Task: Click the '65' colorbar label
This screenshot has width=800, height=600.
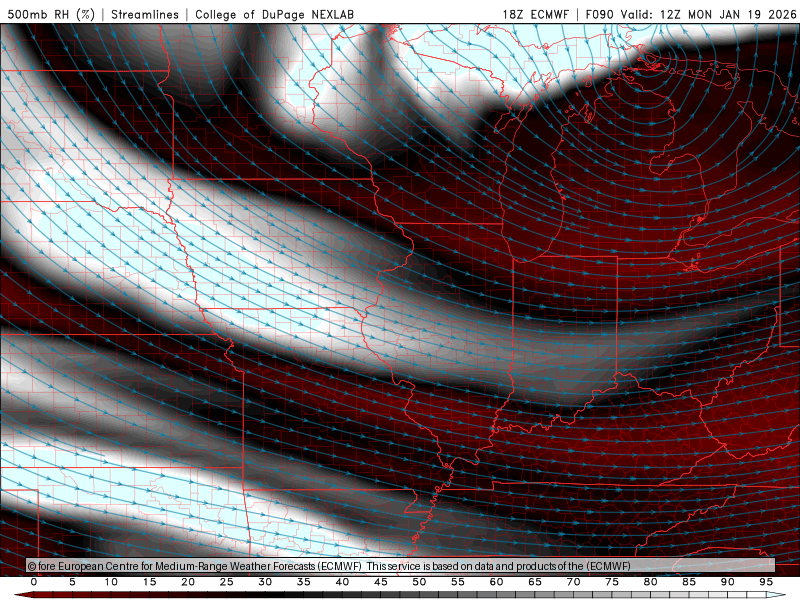Action: [x=535, y=582]
